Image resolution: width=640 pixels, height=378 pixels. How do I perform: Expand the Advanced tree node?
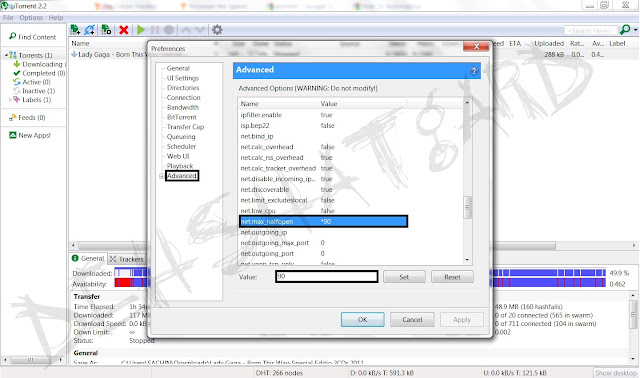pyautogui.click(x=161, y=176)
